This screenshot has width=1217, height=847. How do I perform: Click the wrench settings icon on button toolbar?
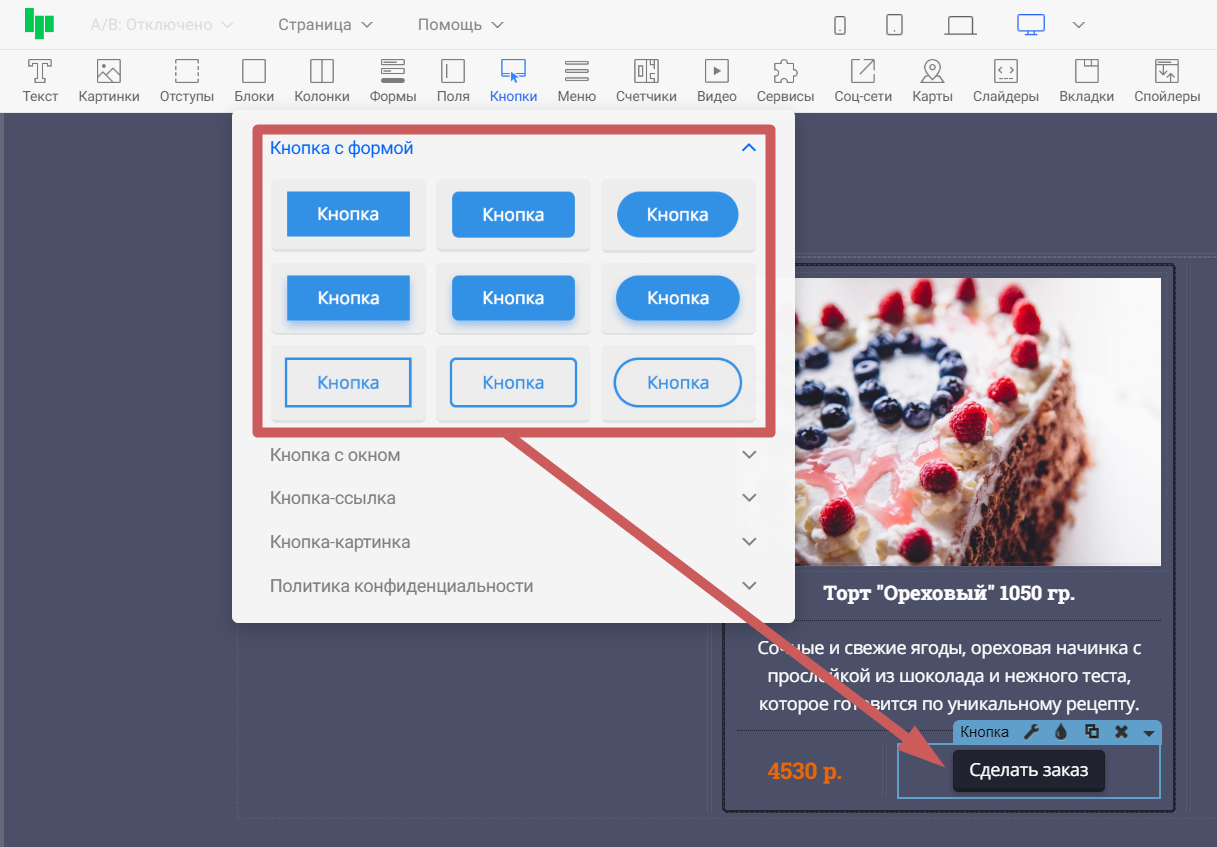[x=1033, y=732]
